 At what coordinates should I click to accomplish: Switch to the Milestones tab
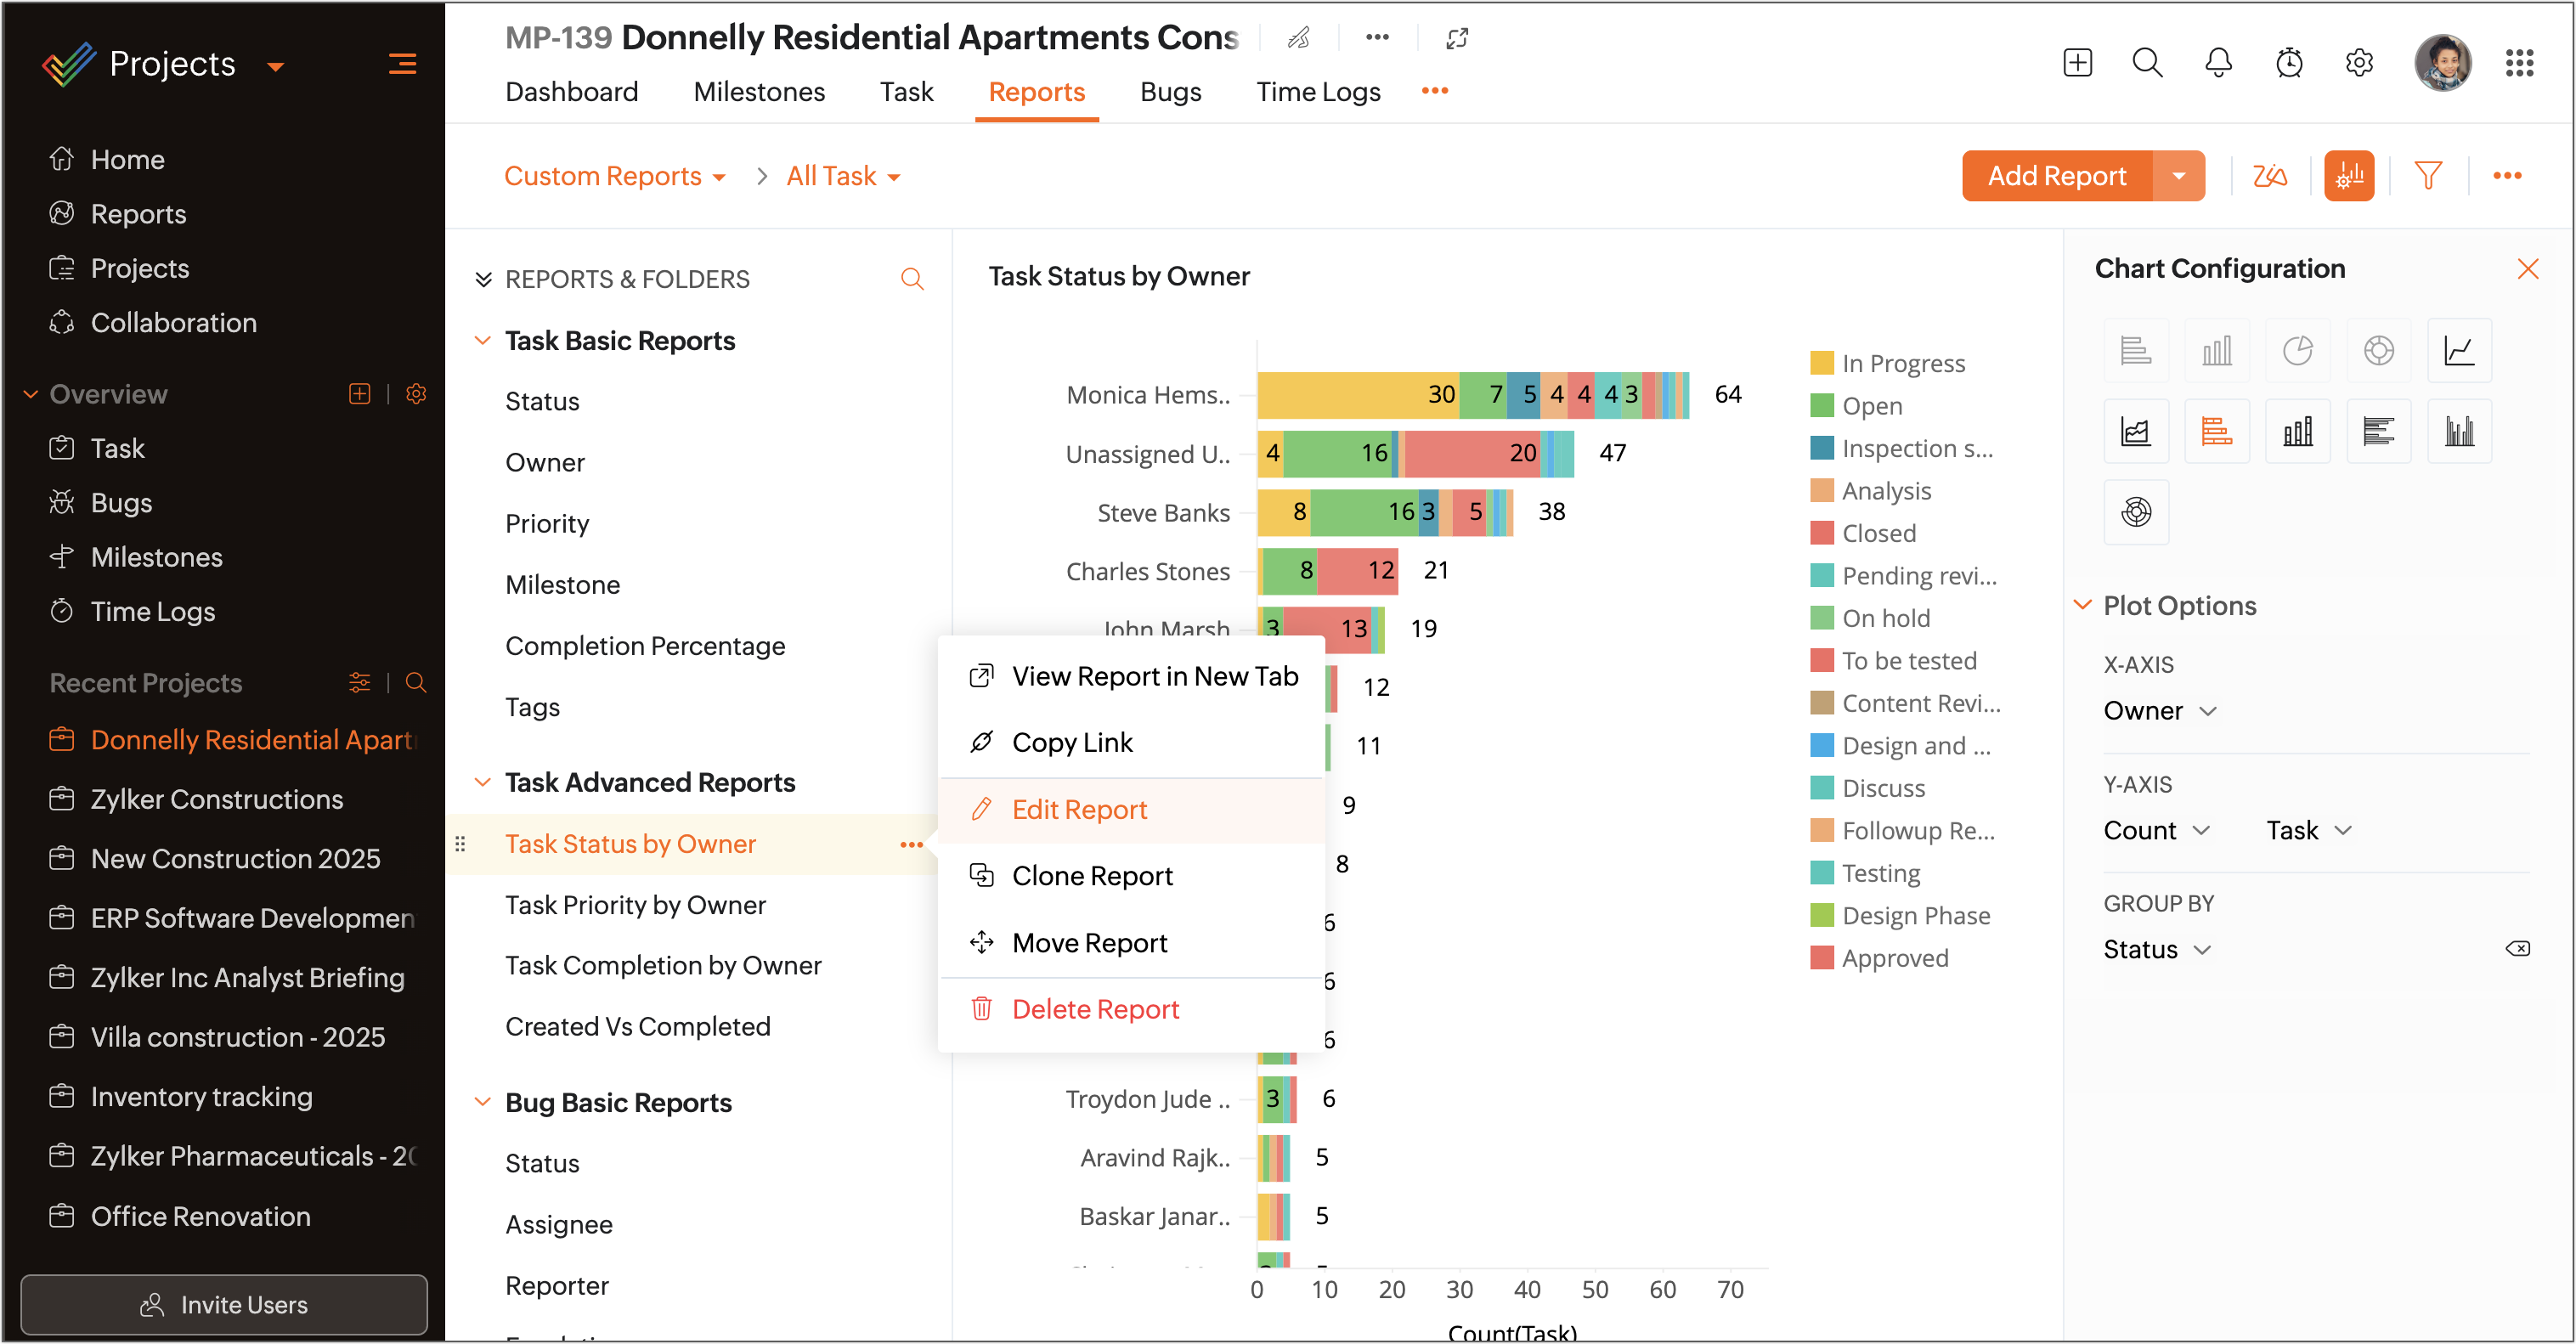click(759, 92)
